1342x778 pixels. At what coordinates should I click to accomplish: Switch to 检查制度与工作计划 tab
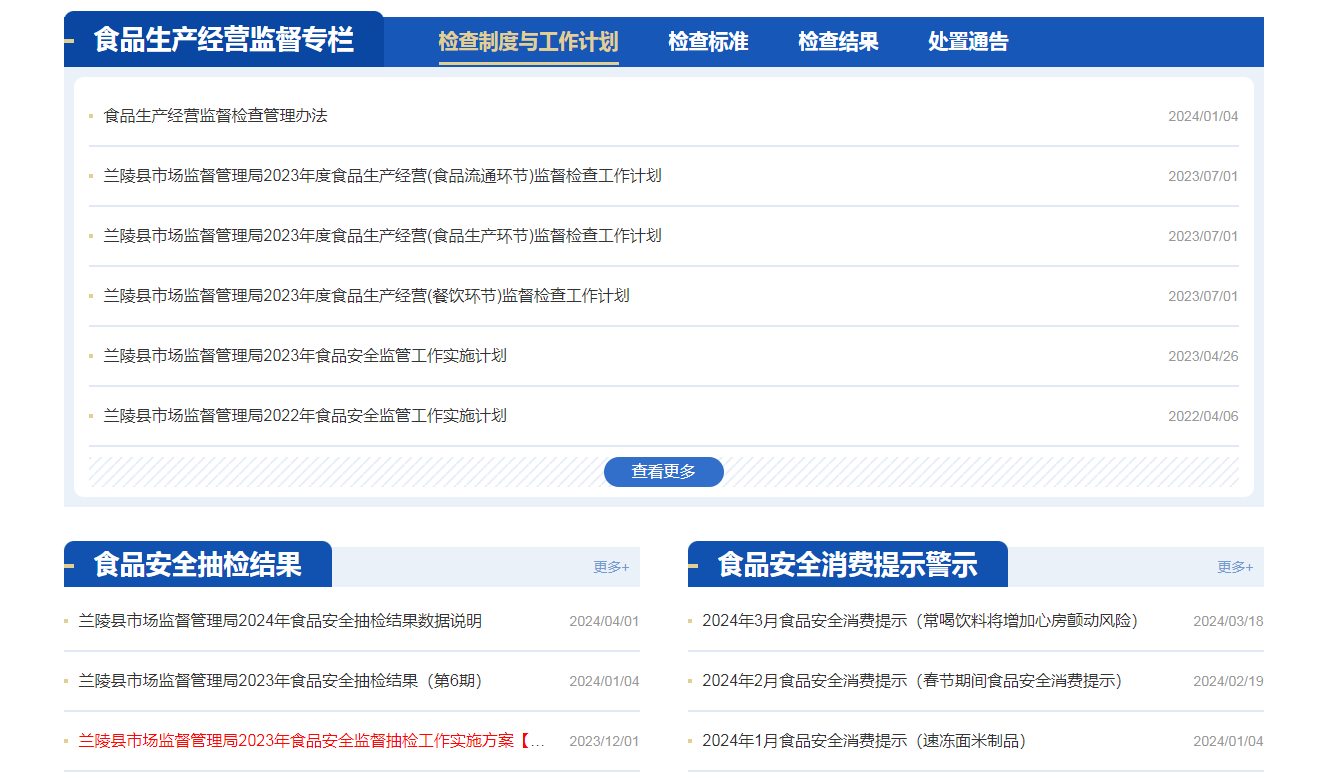(528, 42)
